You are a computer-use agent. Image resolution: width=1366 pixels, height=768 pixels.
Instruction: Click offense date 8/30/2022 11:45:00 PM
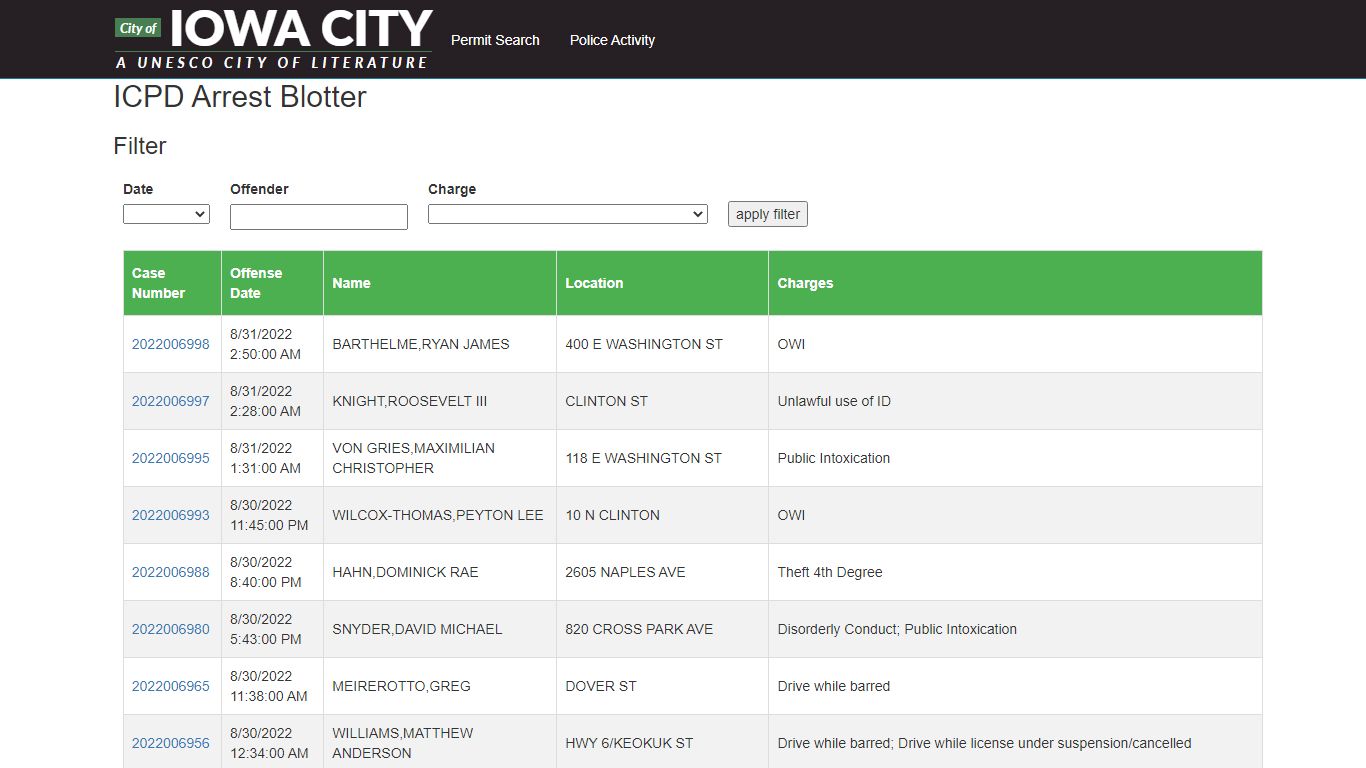click(269, 515)
